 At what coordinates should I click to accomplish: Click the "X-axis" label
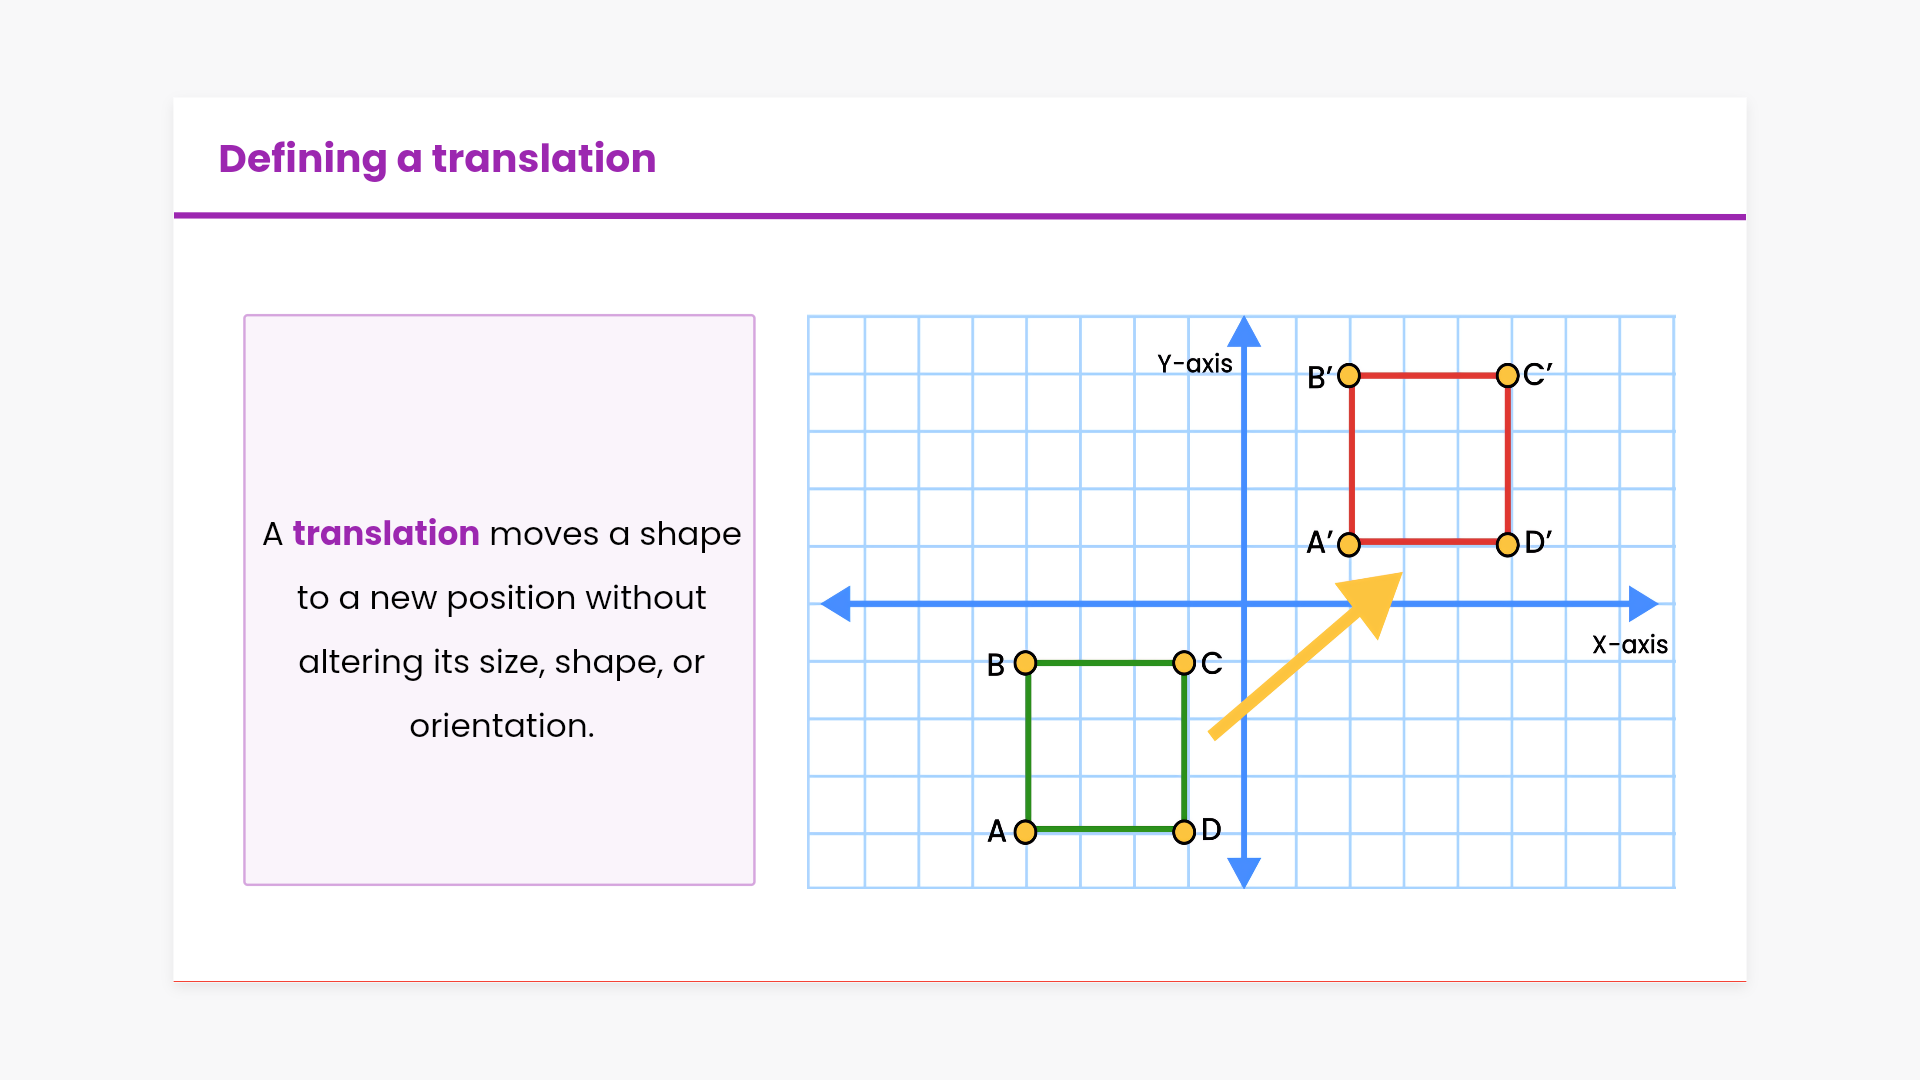point(1629,645)
